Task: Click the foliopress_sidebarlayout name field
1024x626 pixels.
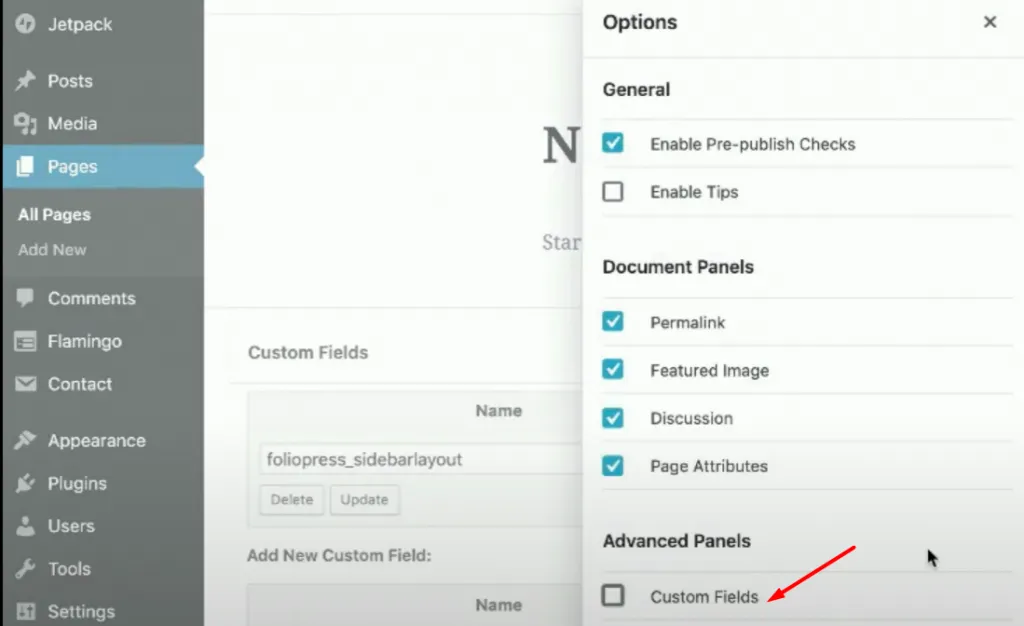Action: click(x=421, y=459)
